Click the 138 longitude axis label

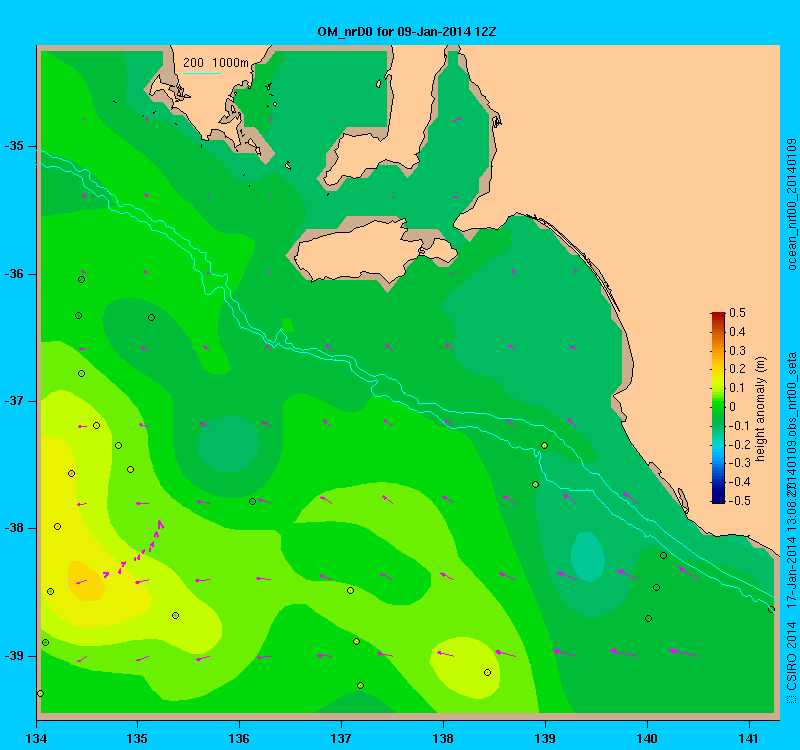[443, 738]
